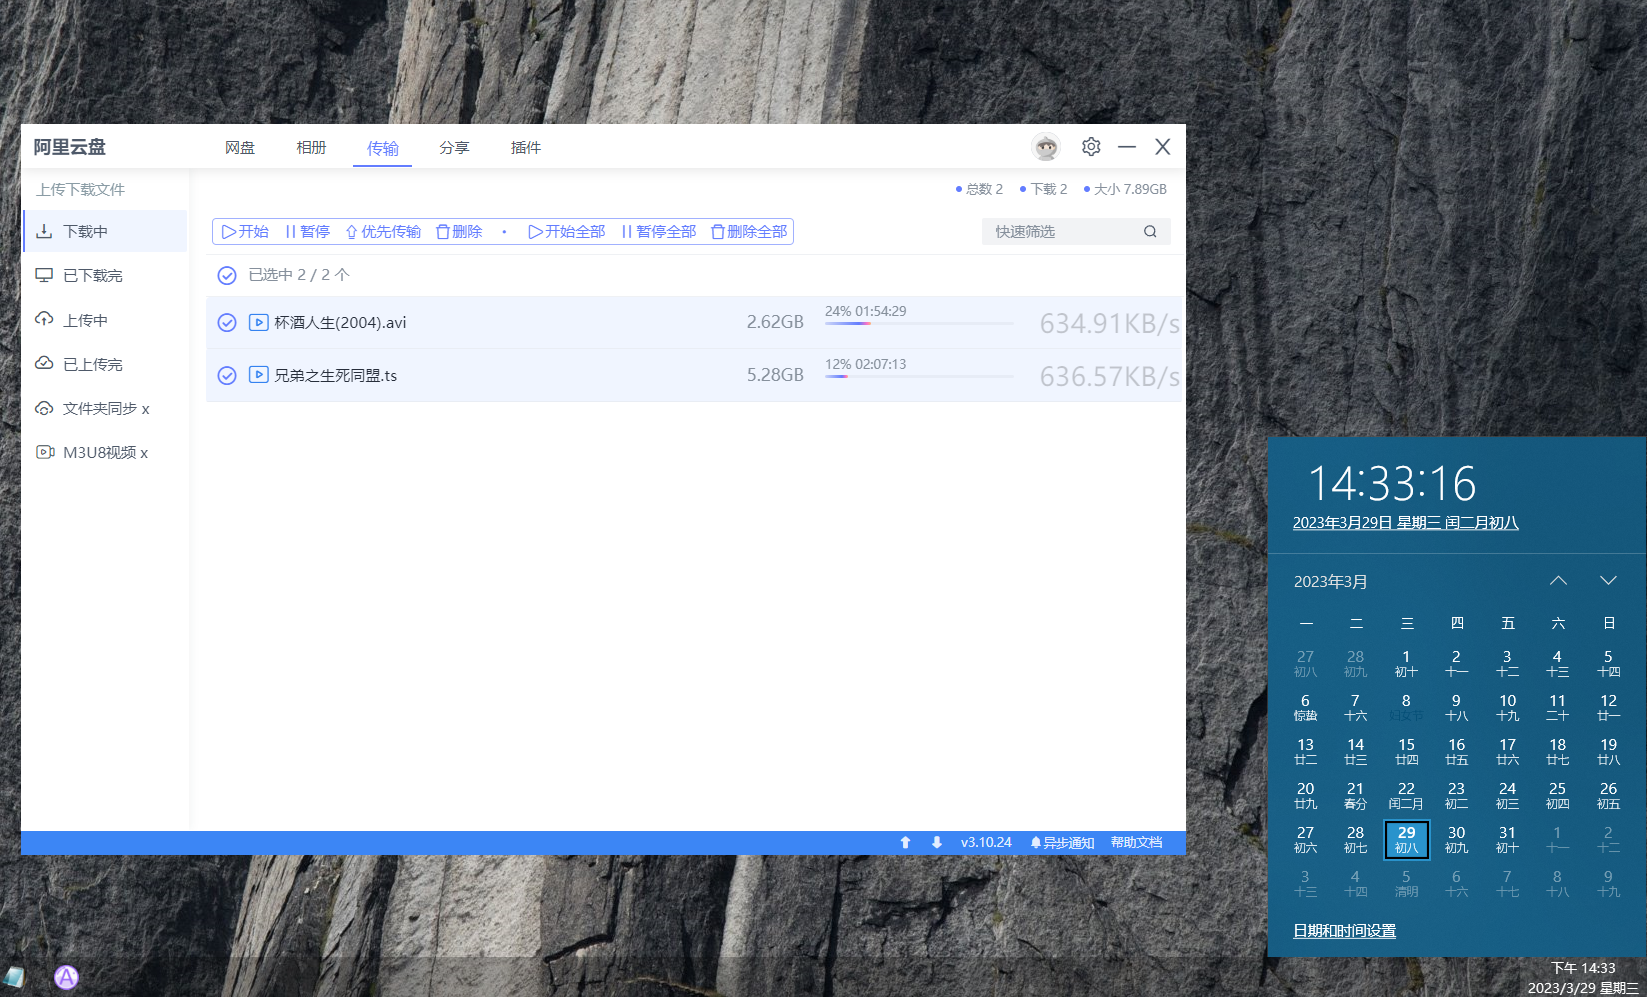Click the 快速筛选 input field

1060,232
